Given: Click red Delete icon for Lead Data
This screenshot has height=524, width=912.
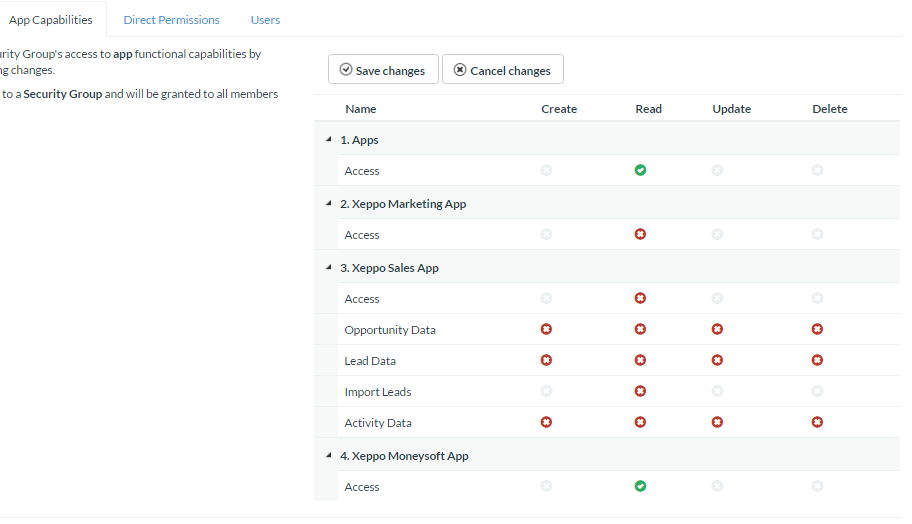Looking at the screenshot, I should (817, 360).
